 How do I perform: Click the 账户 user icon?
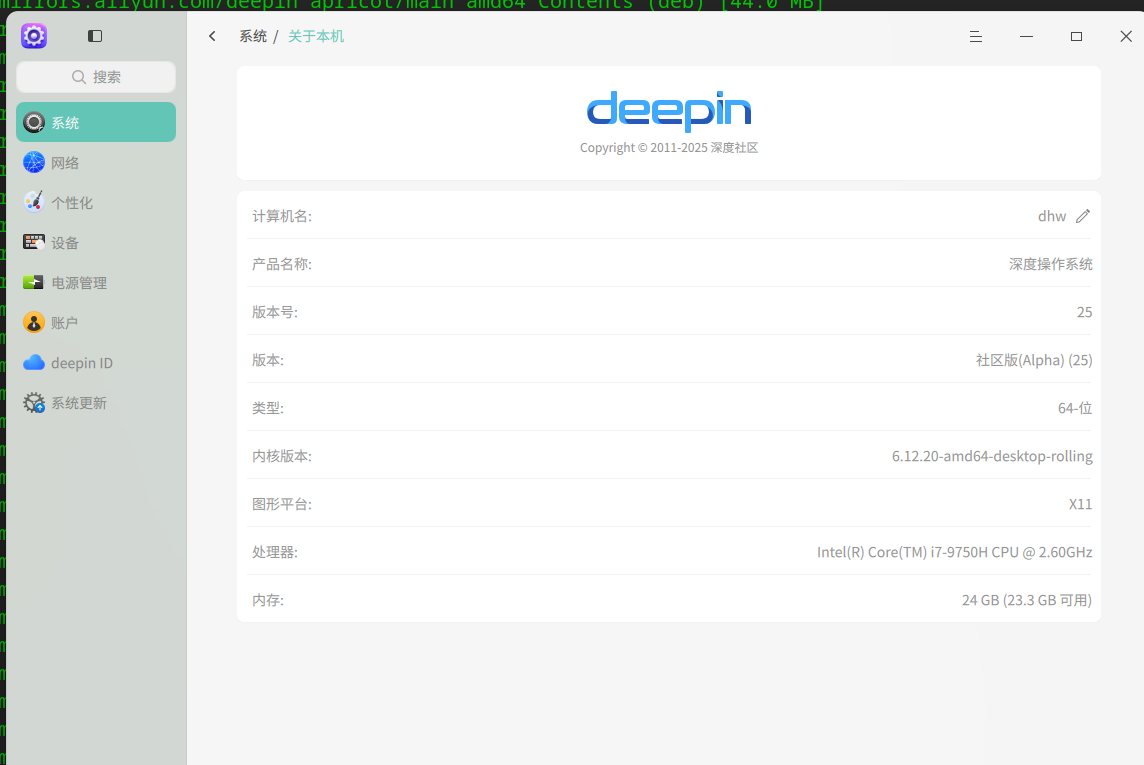[x=34, y=322]
